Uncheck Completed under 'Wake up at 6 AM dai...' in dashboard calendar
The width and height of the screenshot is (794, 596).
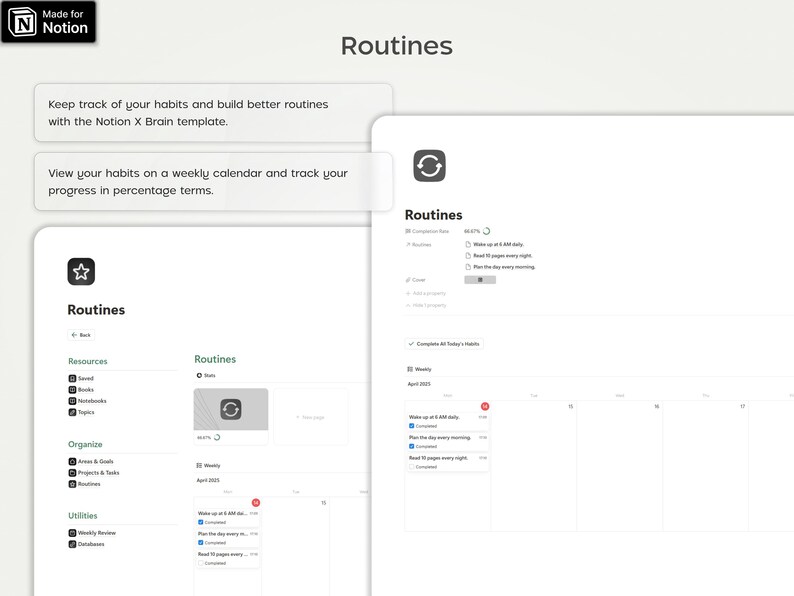201,522
